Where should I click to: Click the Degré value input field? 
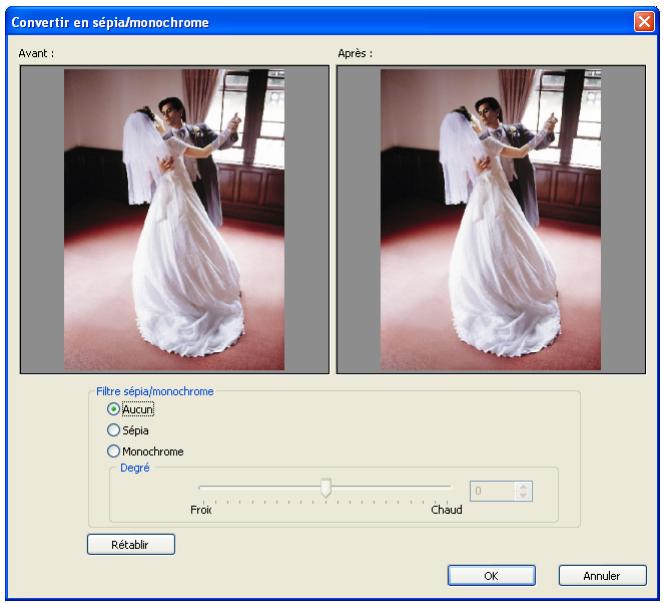(x=493, y=491)
